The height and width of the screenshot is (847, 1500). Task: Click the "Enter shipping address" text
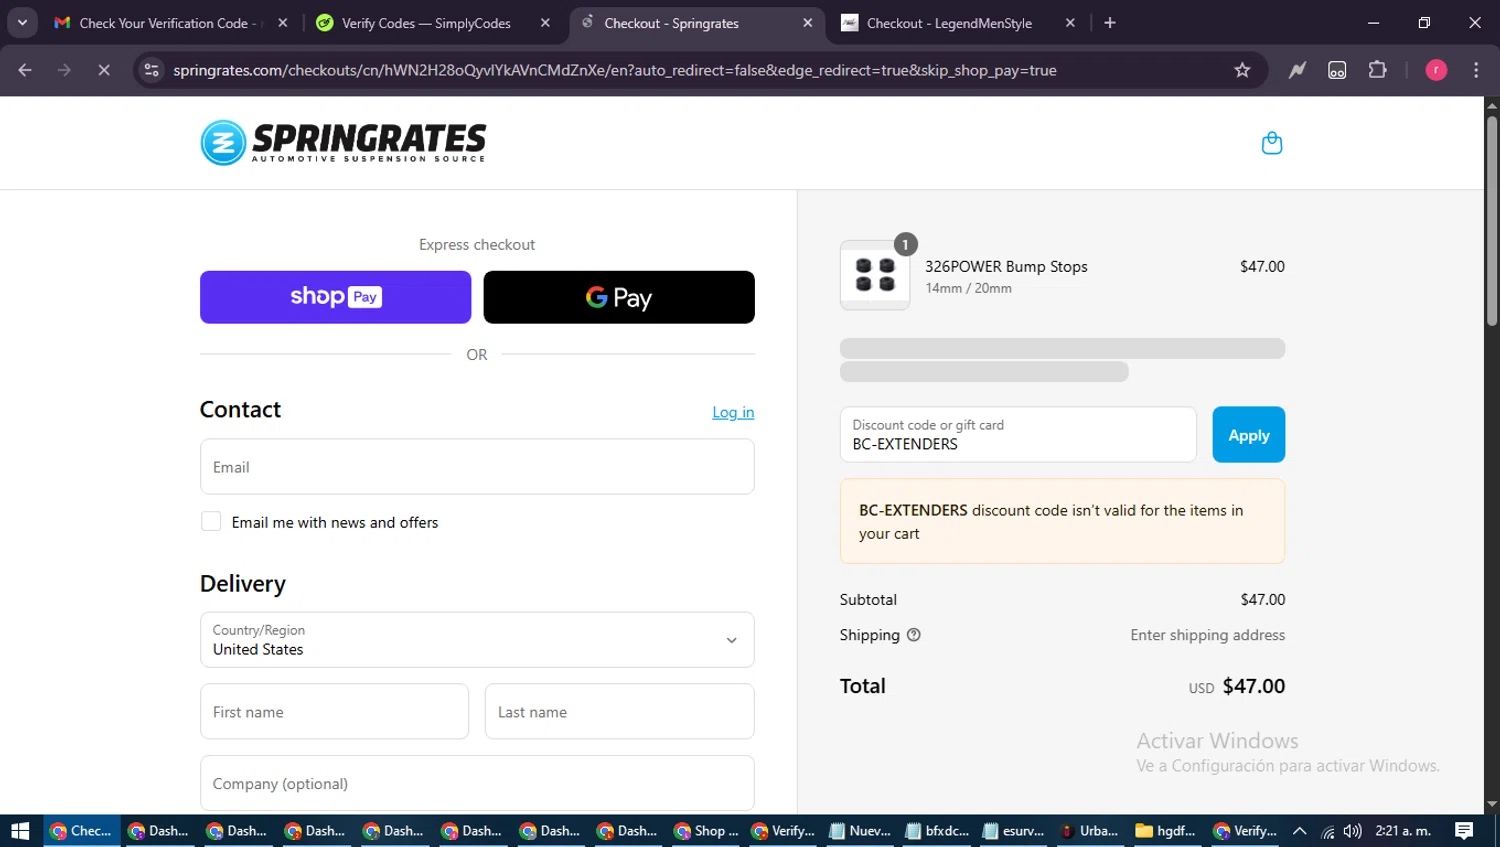coord(1207,635)
